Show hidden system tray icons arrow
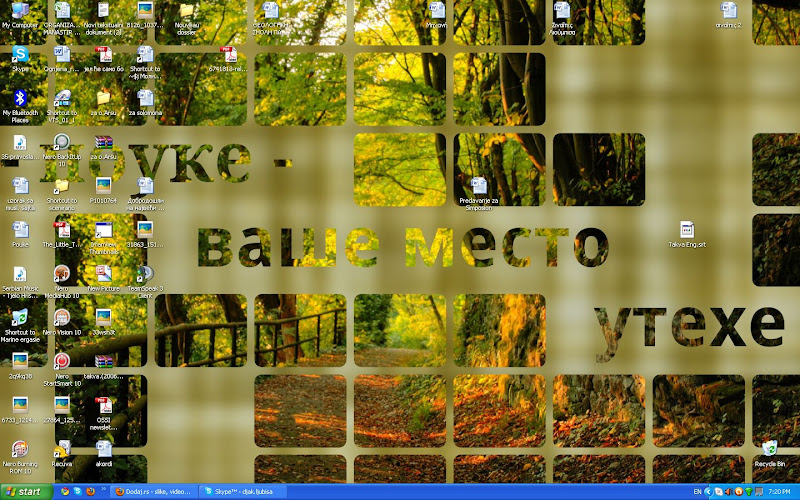Image resolution: width=800 pixels, height=500 pixels. 708,492
